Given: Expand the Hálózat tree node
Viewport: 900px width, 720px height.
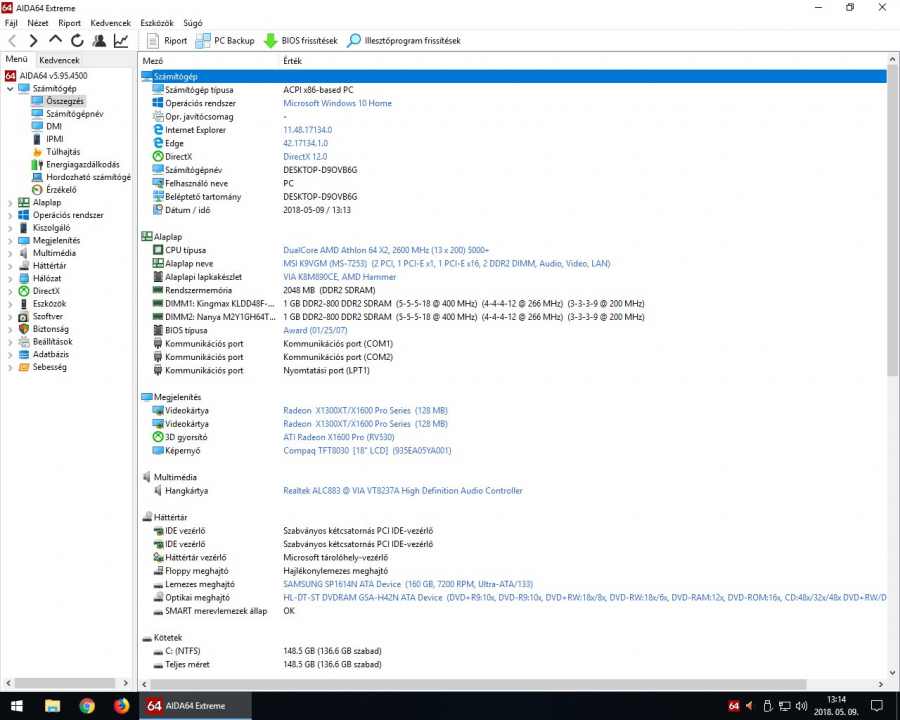Looking at the screenshot, I should tap(10, 278).
